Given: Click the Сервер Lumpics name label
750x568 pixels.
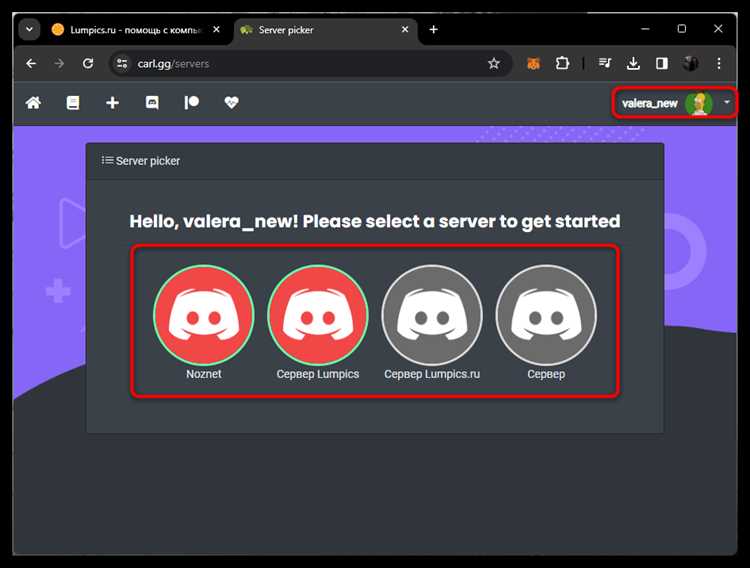Looking at the screenshot, I should click(318, 374).
